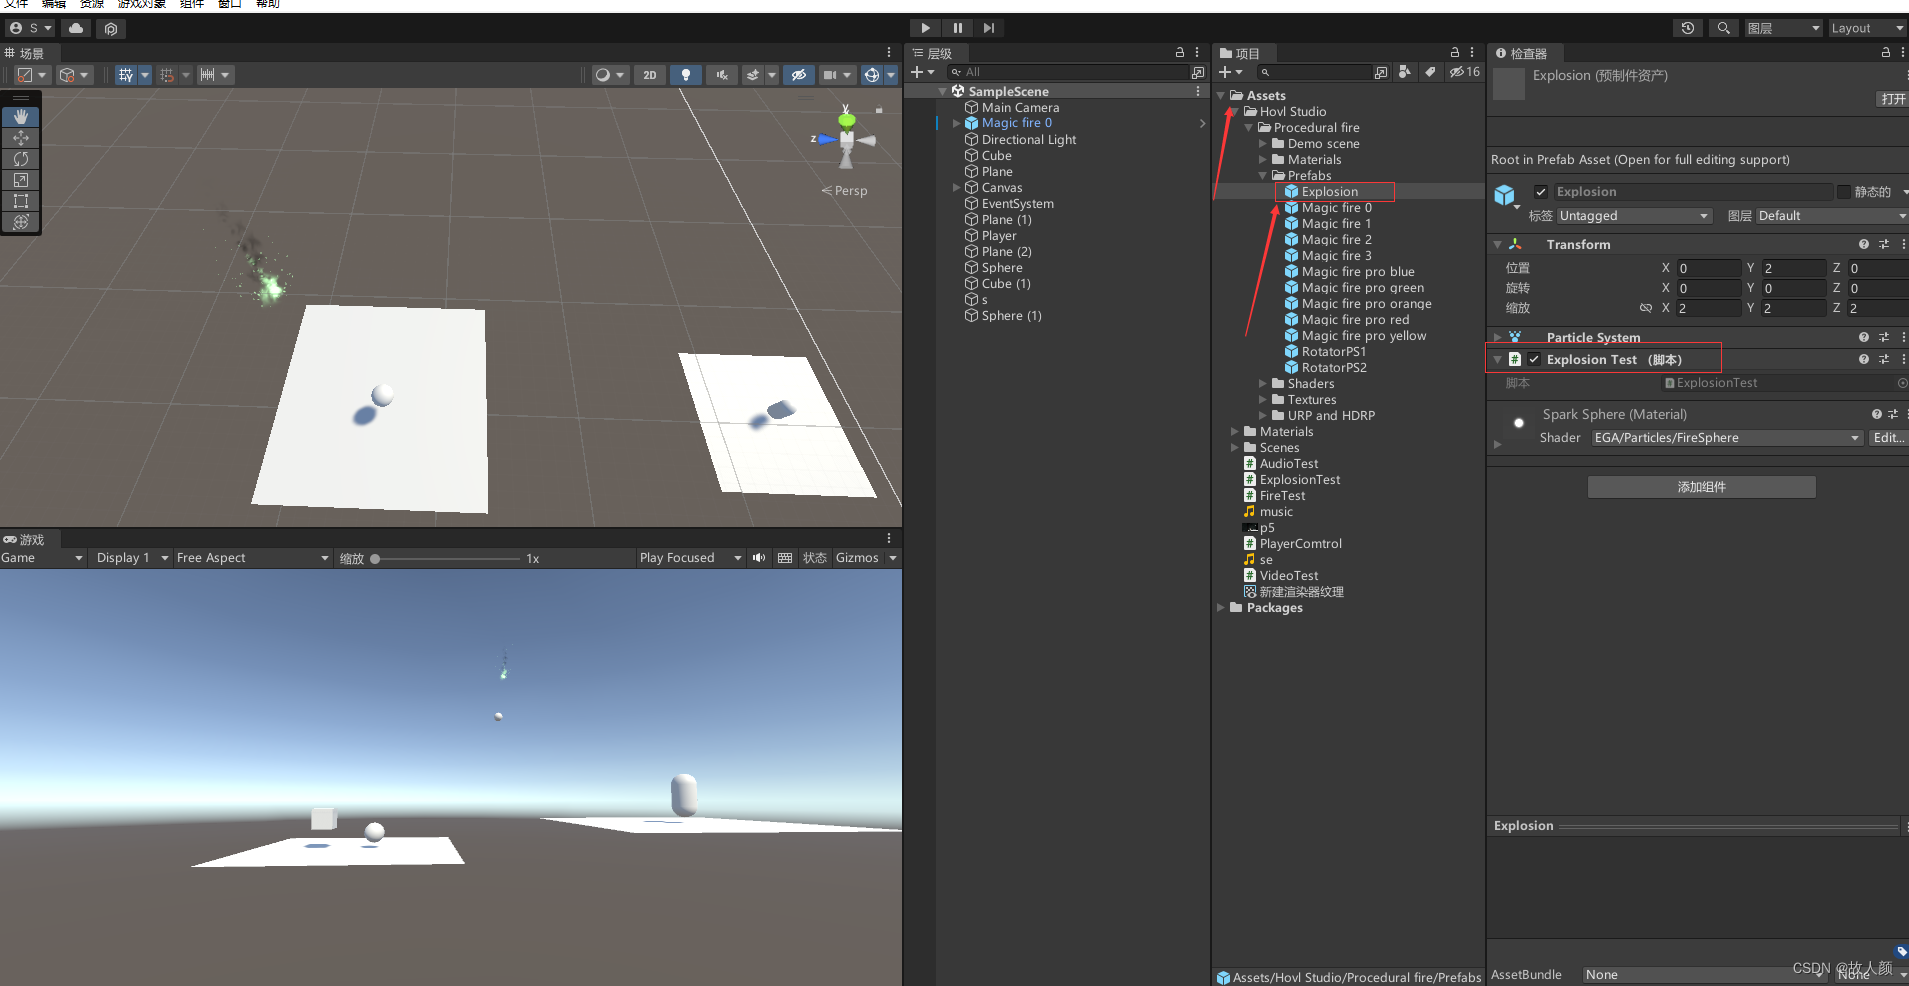Screen dimensions: 1909x986
Task: Open the Free Aspect dropdown in Game view
Action: click(x=252, y=558)
